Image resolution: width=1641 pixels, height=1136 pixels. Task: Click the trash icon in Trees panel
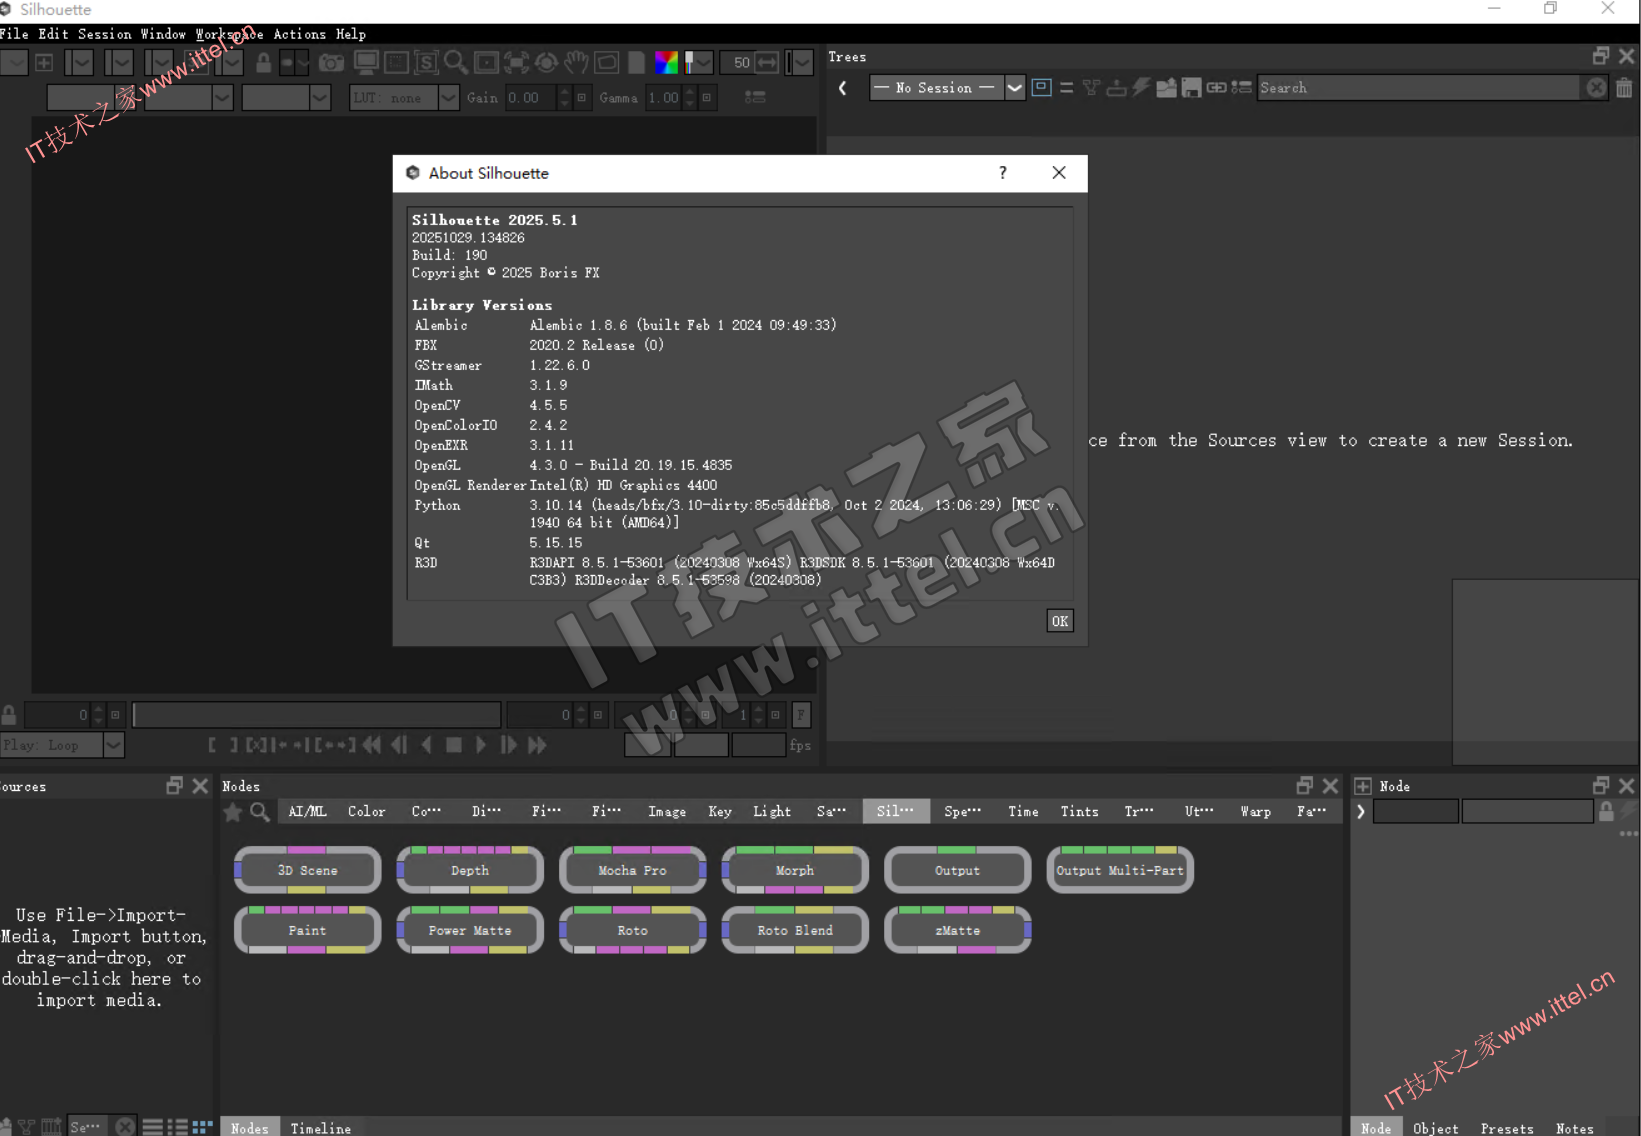1624,88
